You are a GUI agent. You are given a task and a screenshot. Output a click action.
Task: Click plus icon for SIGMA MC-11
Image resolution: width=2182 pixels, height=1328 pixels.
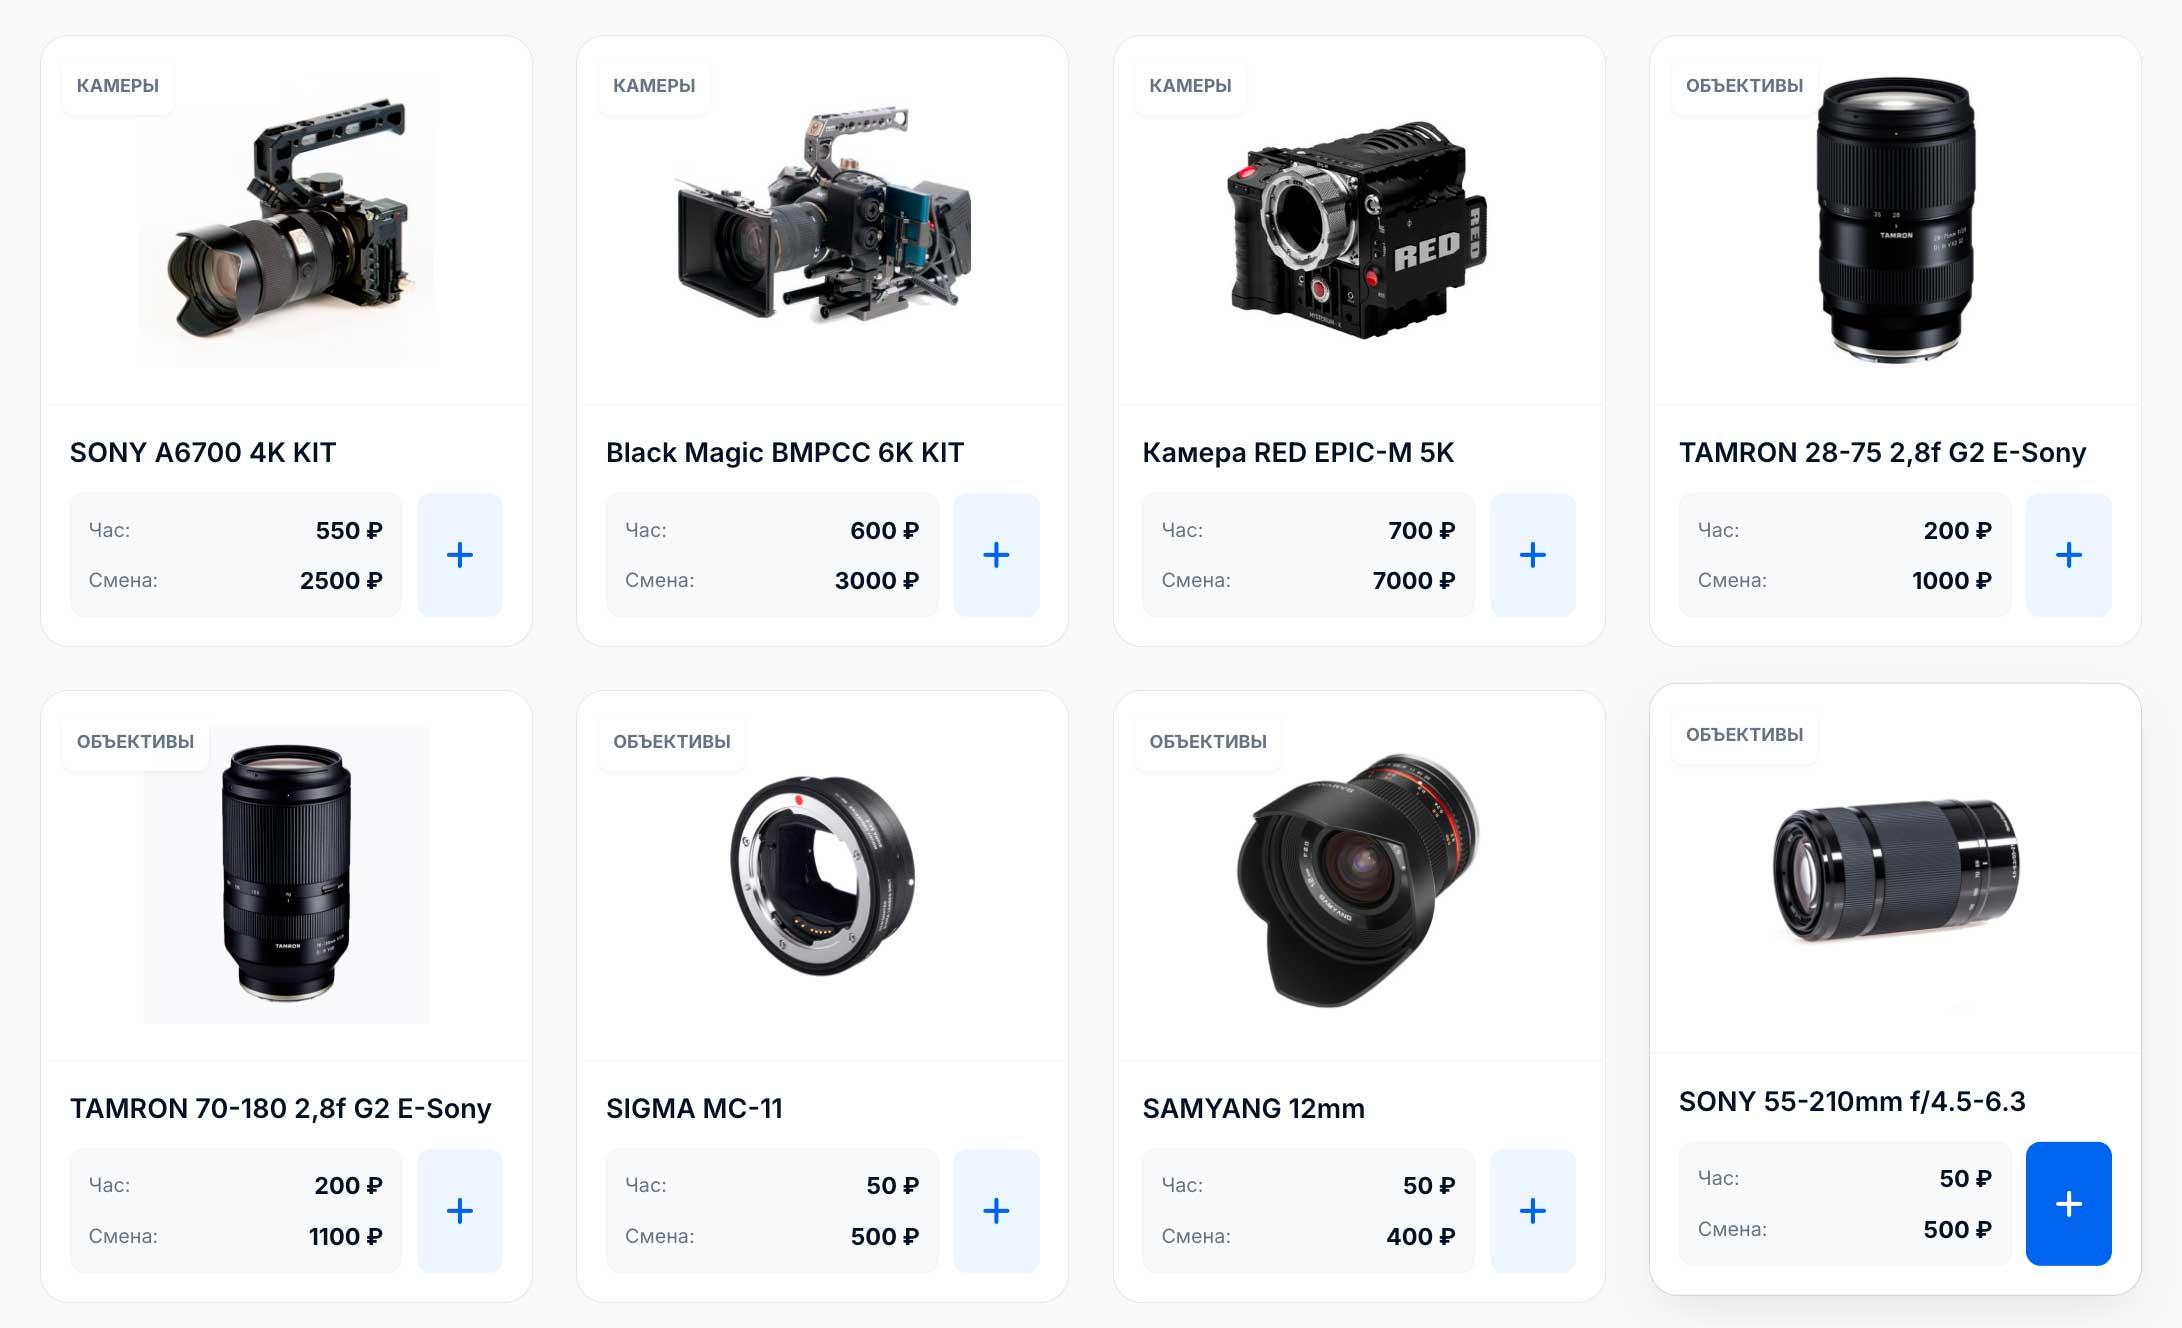tap(996, 1211)
